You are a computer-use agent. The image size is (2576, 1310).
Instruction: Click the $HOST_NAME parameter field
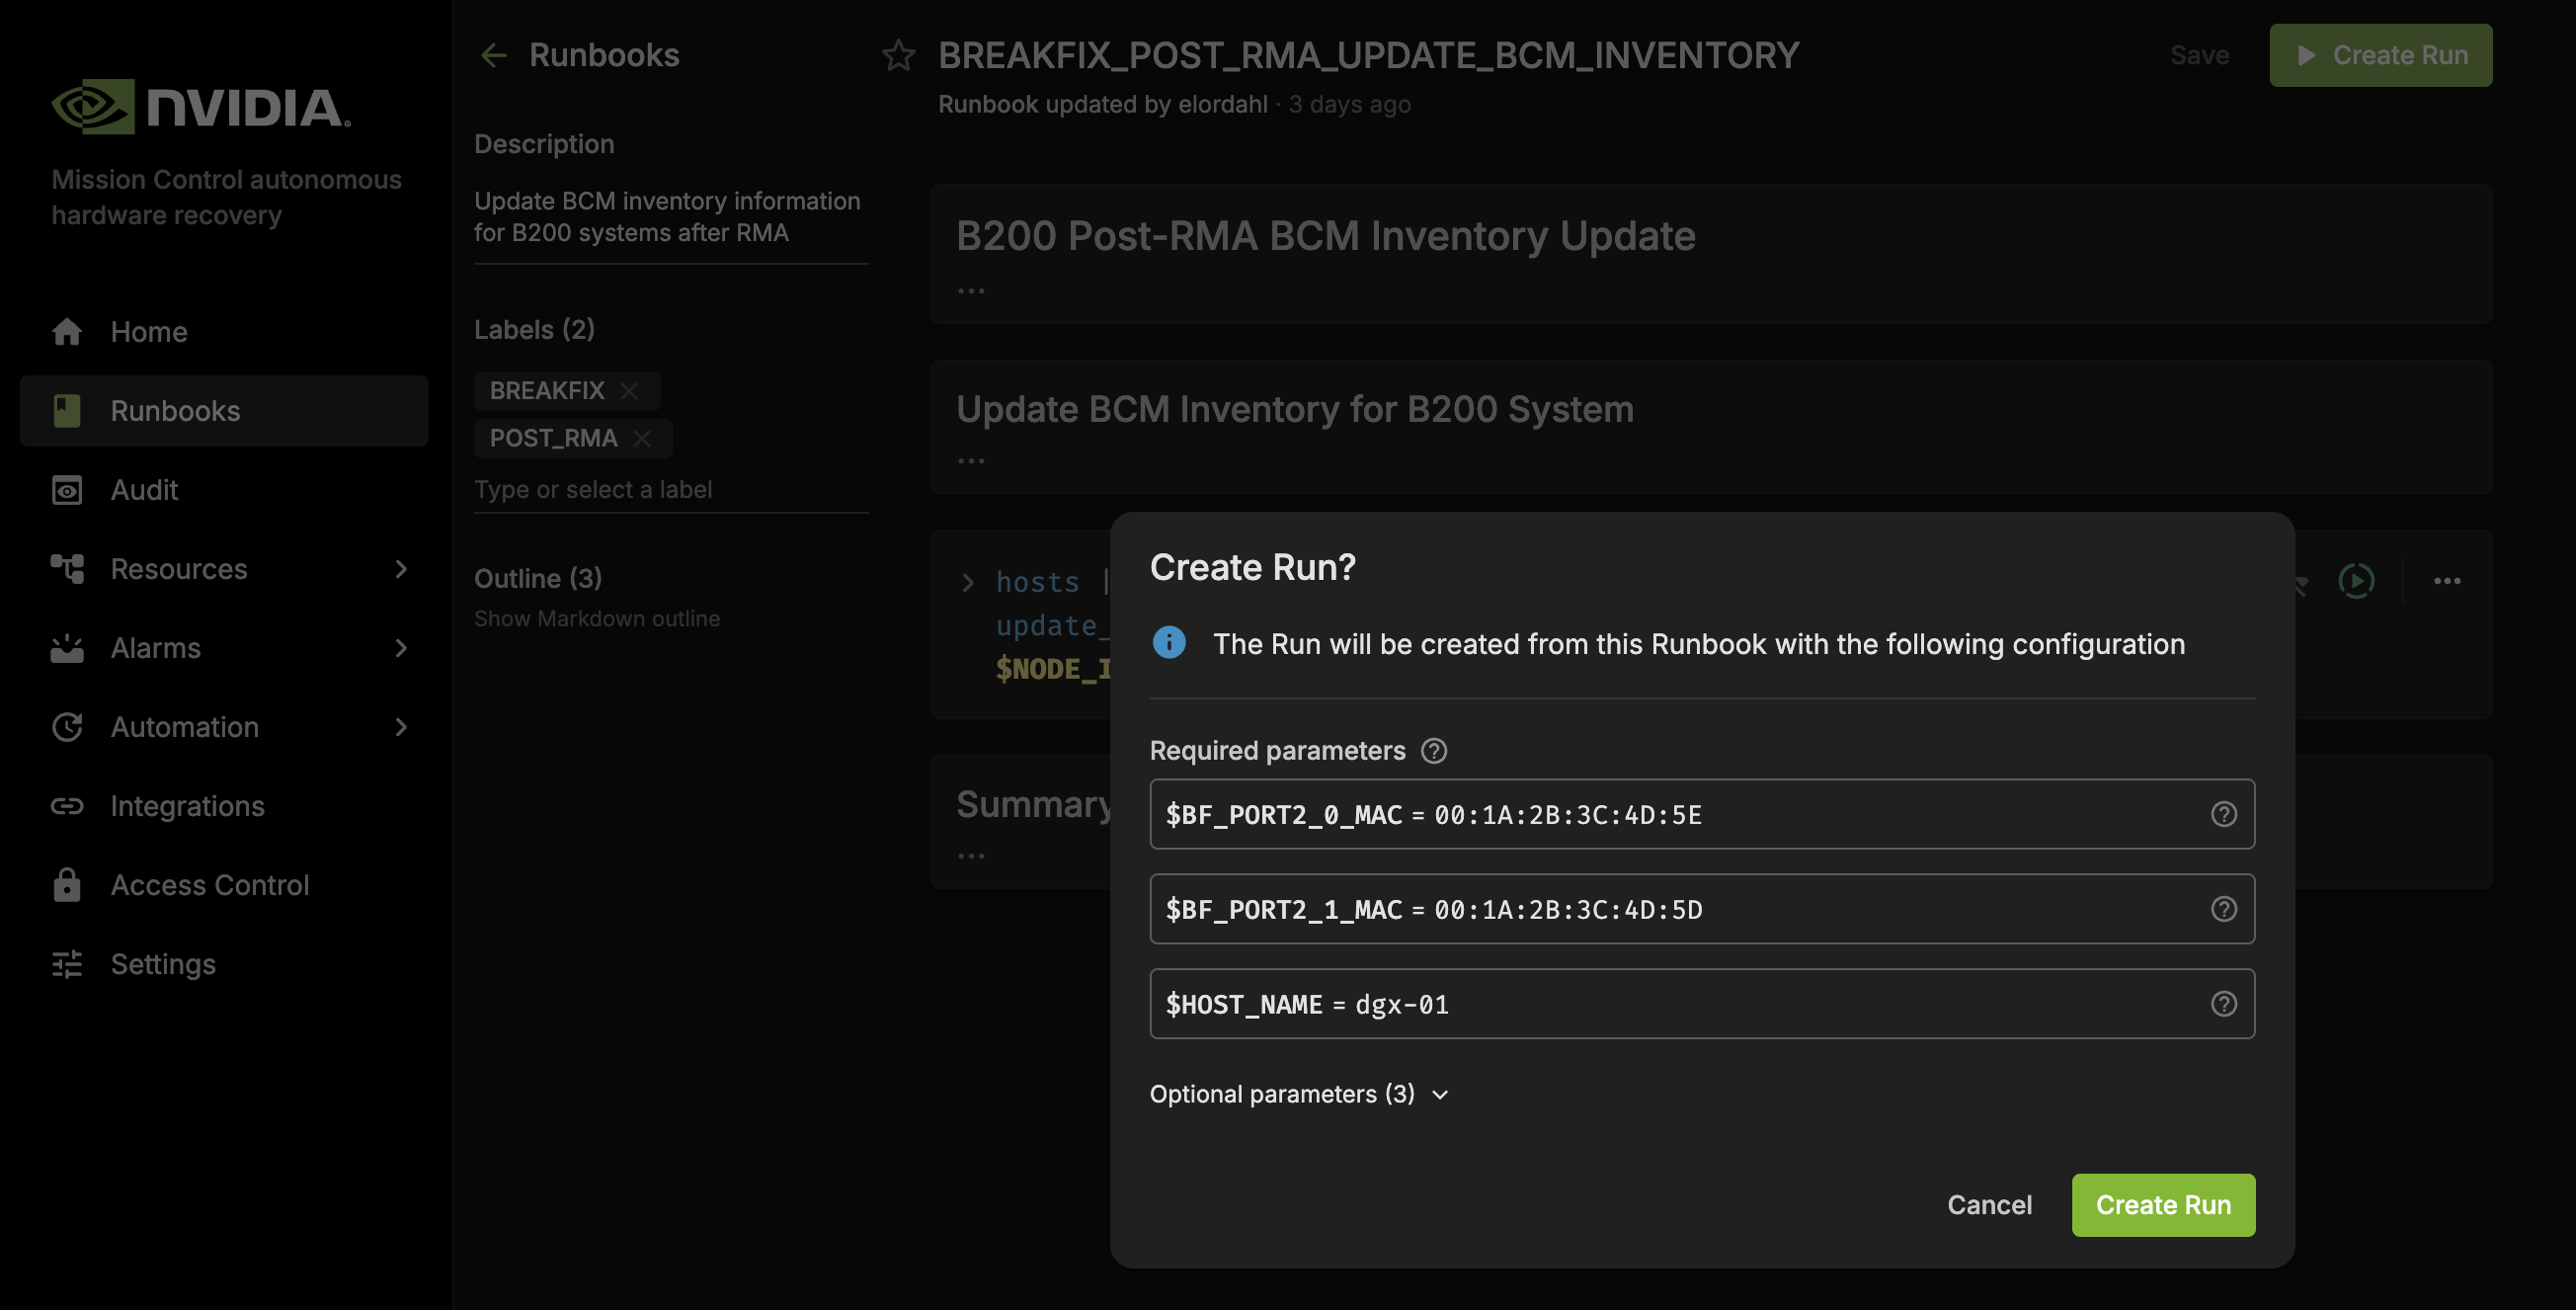click(x=1701, y=1004)
